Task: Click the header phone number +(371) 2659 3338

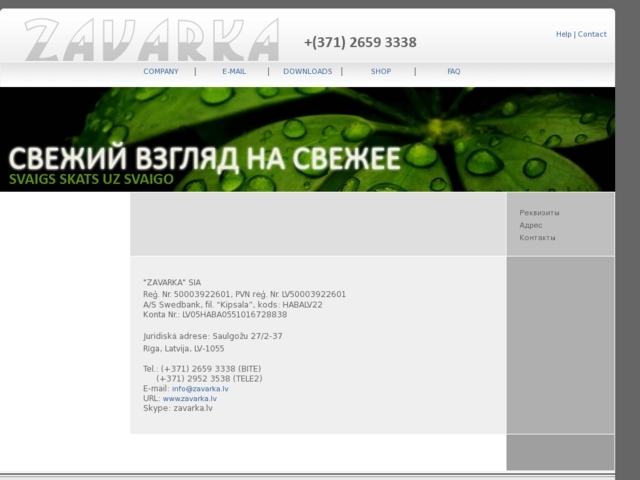Action: (360, 42)
